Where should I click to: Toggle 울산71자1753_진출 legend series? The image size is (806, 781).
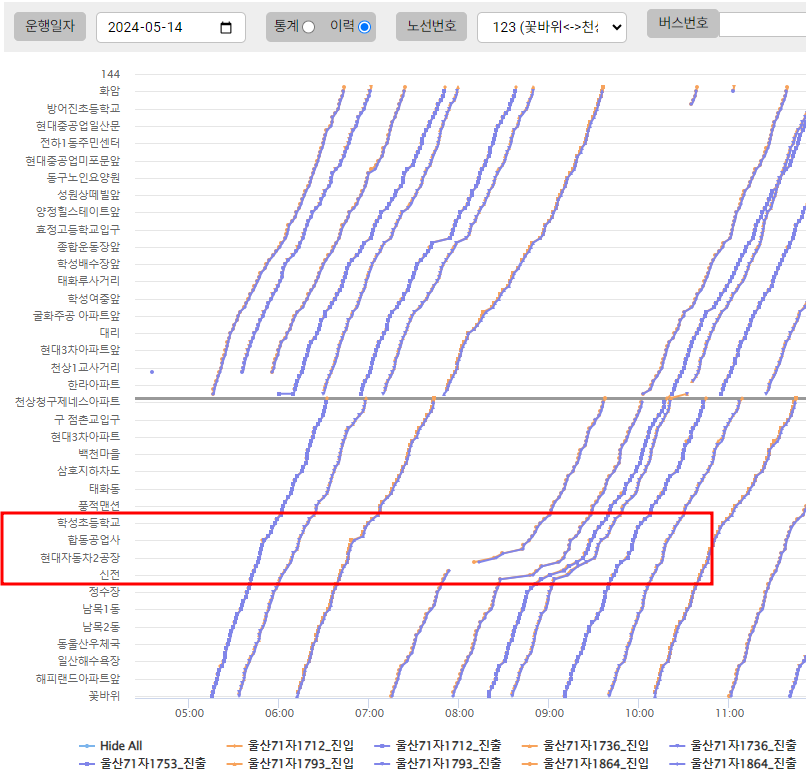click(x=147, y=763)
